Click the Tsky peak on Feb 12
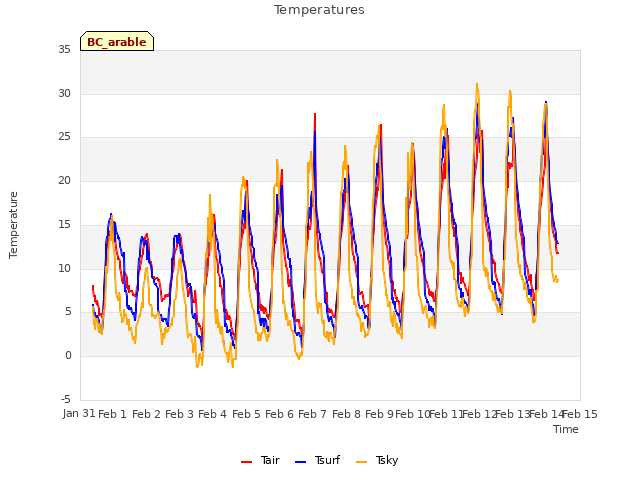This screenshot has height=480, width=640. pos(477,84)
